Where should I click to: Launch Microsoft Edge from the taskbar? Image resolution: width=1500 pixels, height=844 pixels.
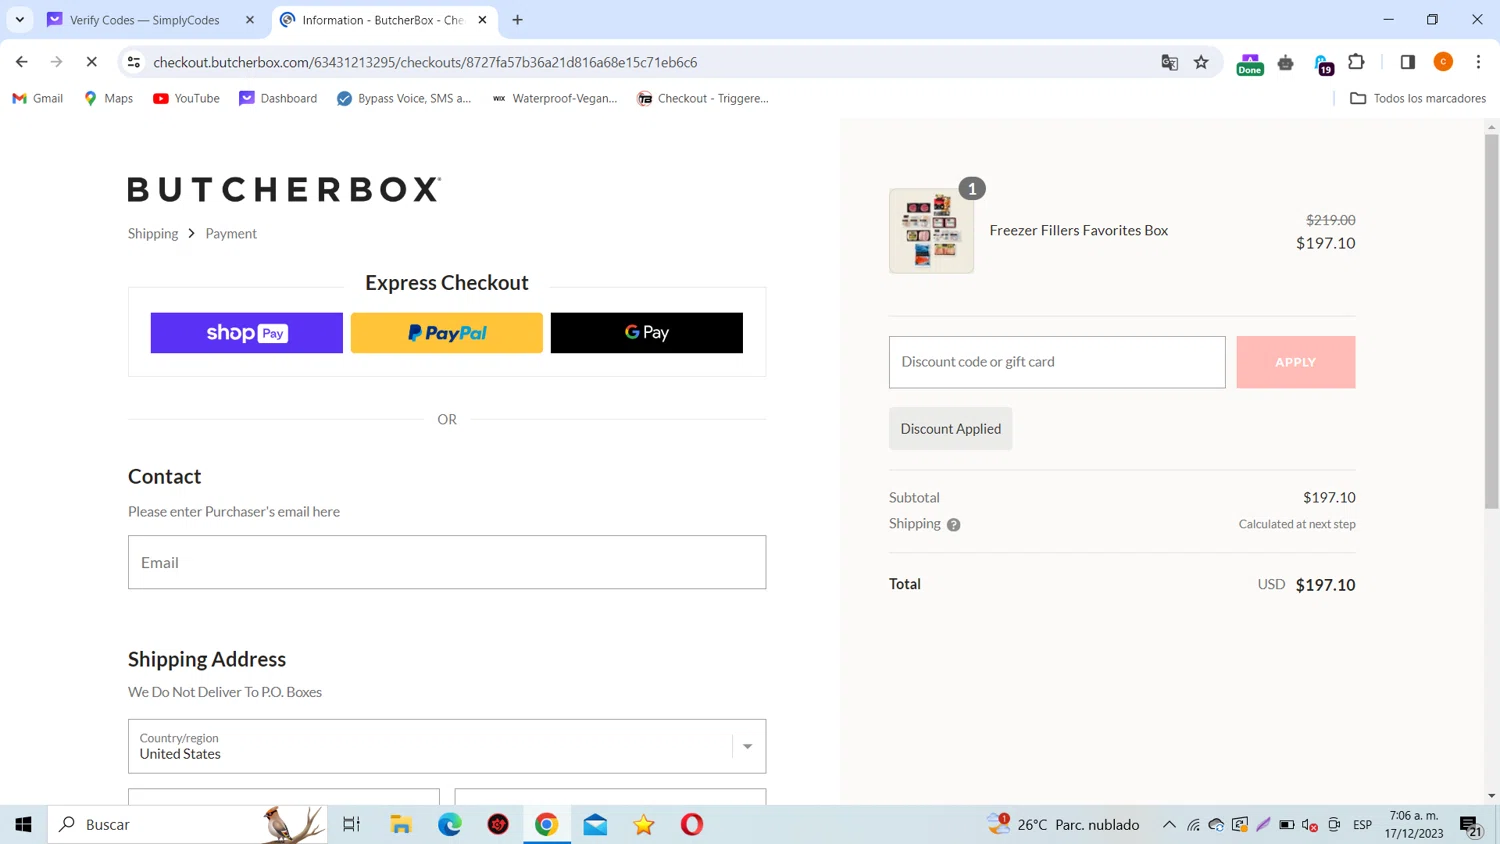[450, 824]
